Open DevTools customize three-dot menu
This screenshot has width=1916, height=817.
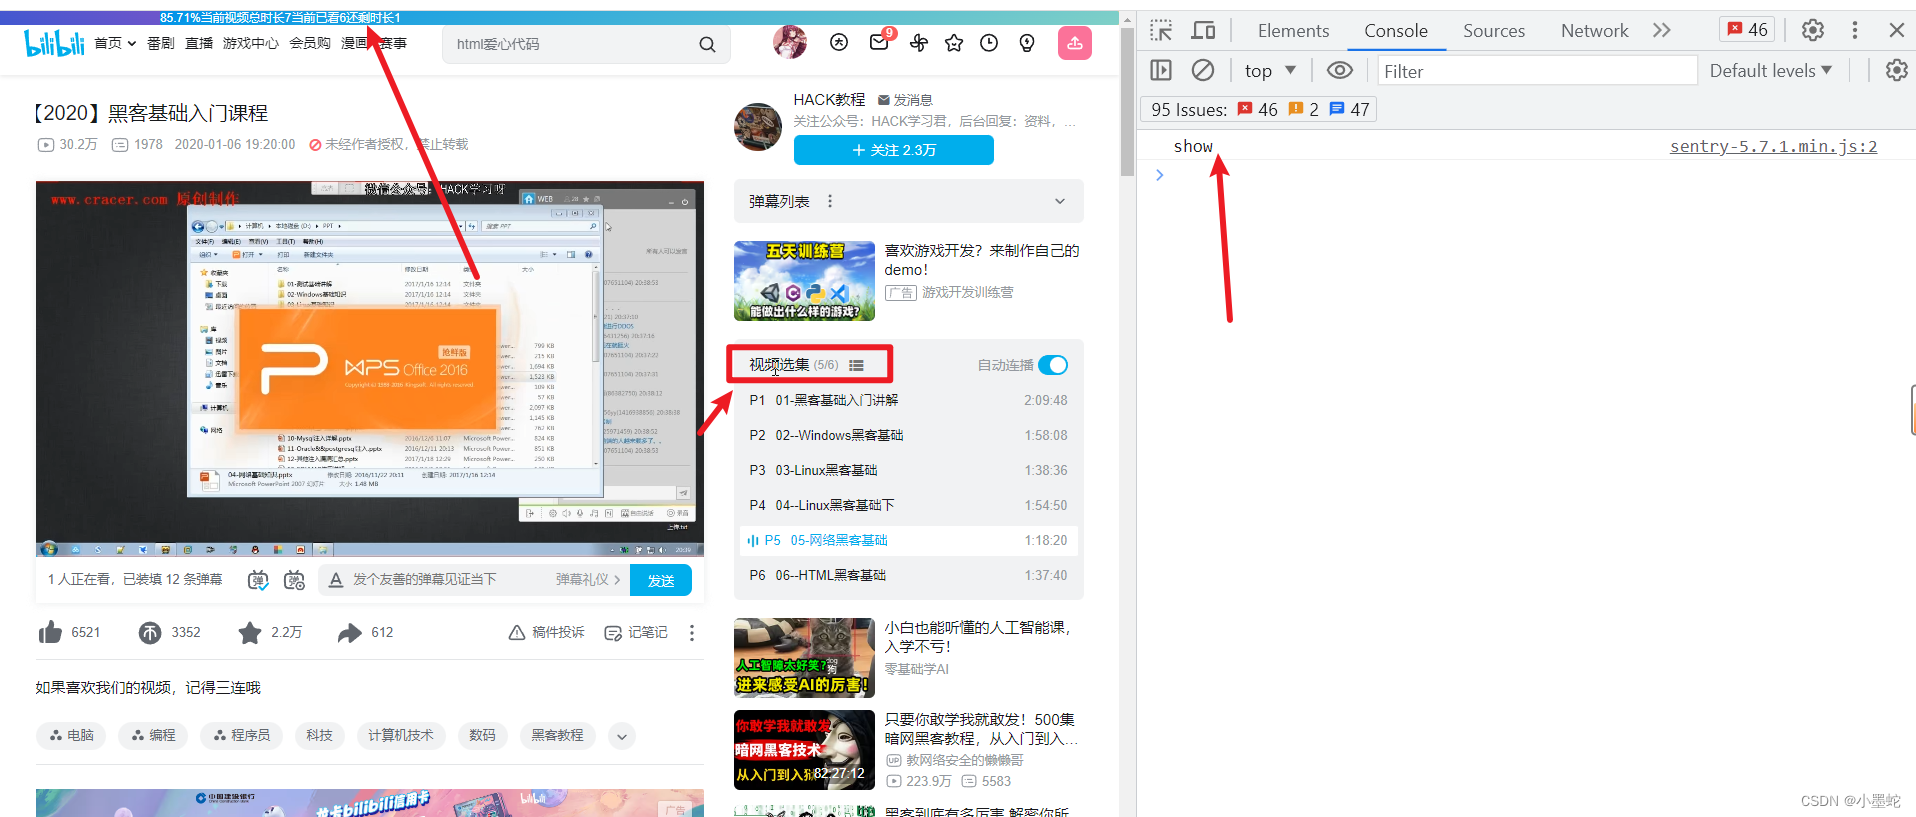[x=1855, y=30]
